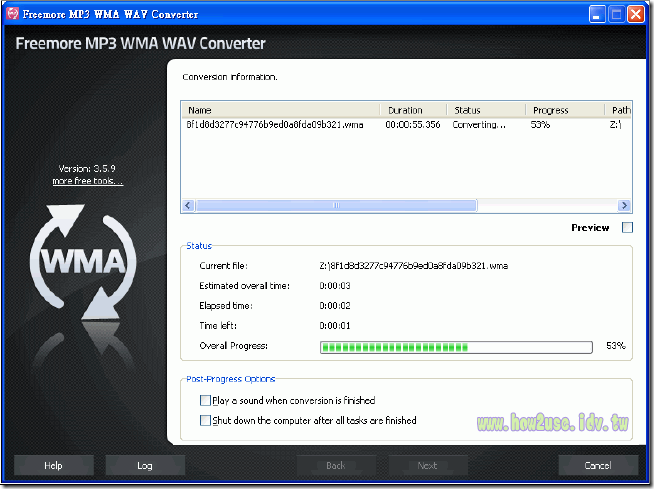Sort list by Status column header
This screenshot has width=654, height=489.
486,110
